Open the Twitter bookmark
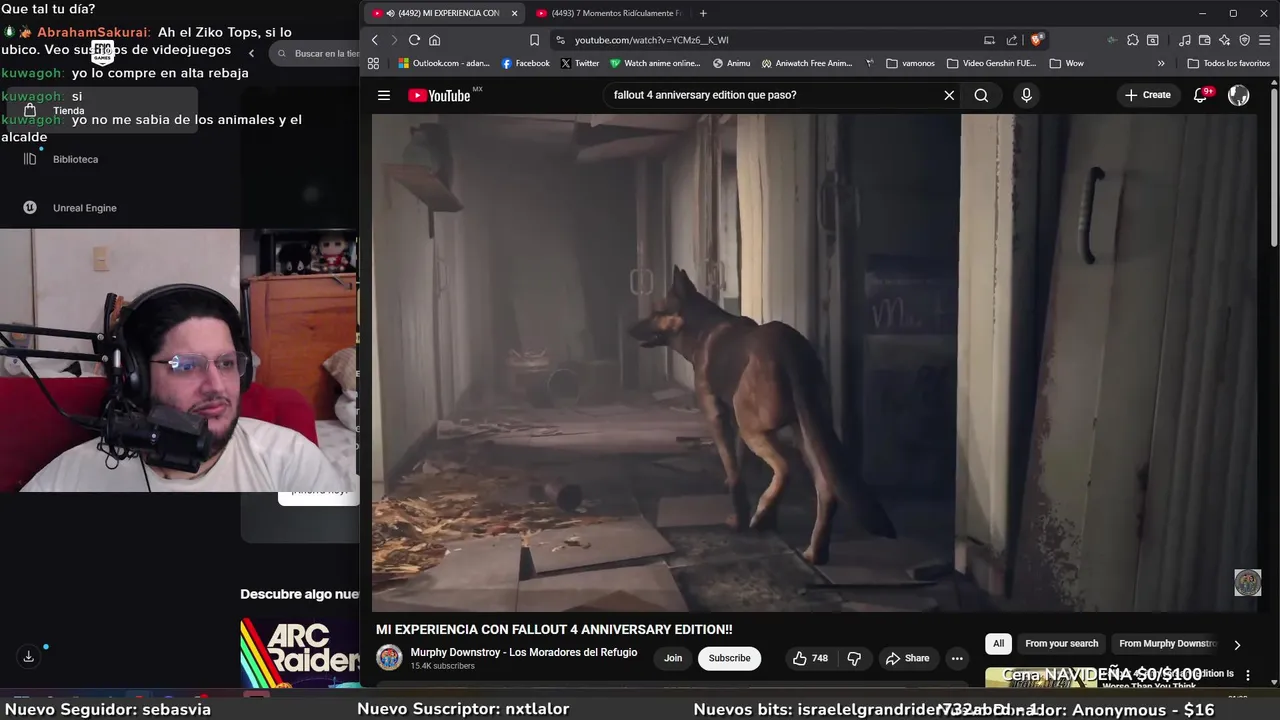1280x720 pixels. click(x=580, y=63)
